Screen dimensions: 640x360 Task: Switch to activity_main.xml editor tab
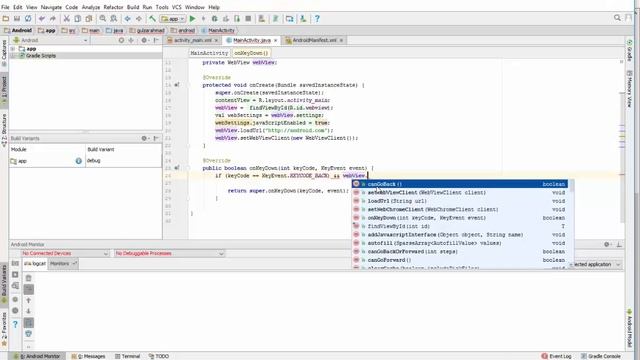click(x=192, y=40)
